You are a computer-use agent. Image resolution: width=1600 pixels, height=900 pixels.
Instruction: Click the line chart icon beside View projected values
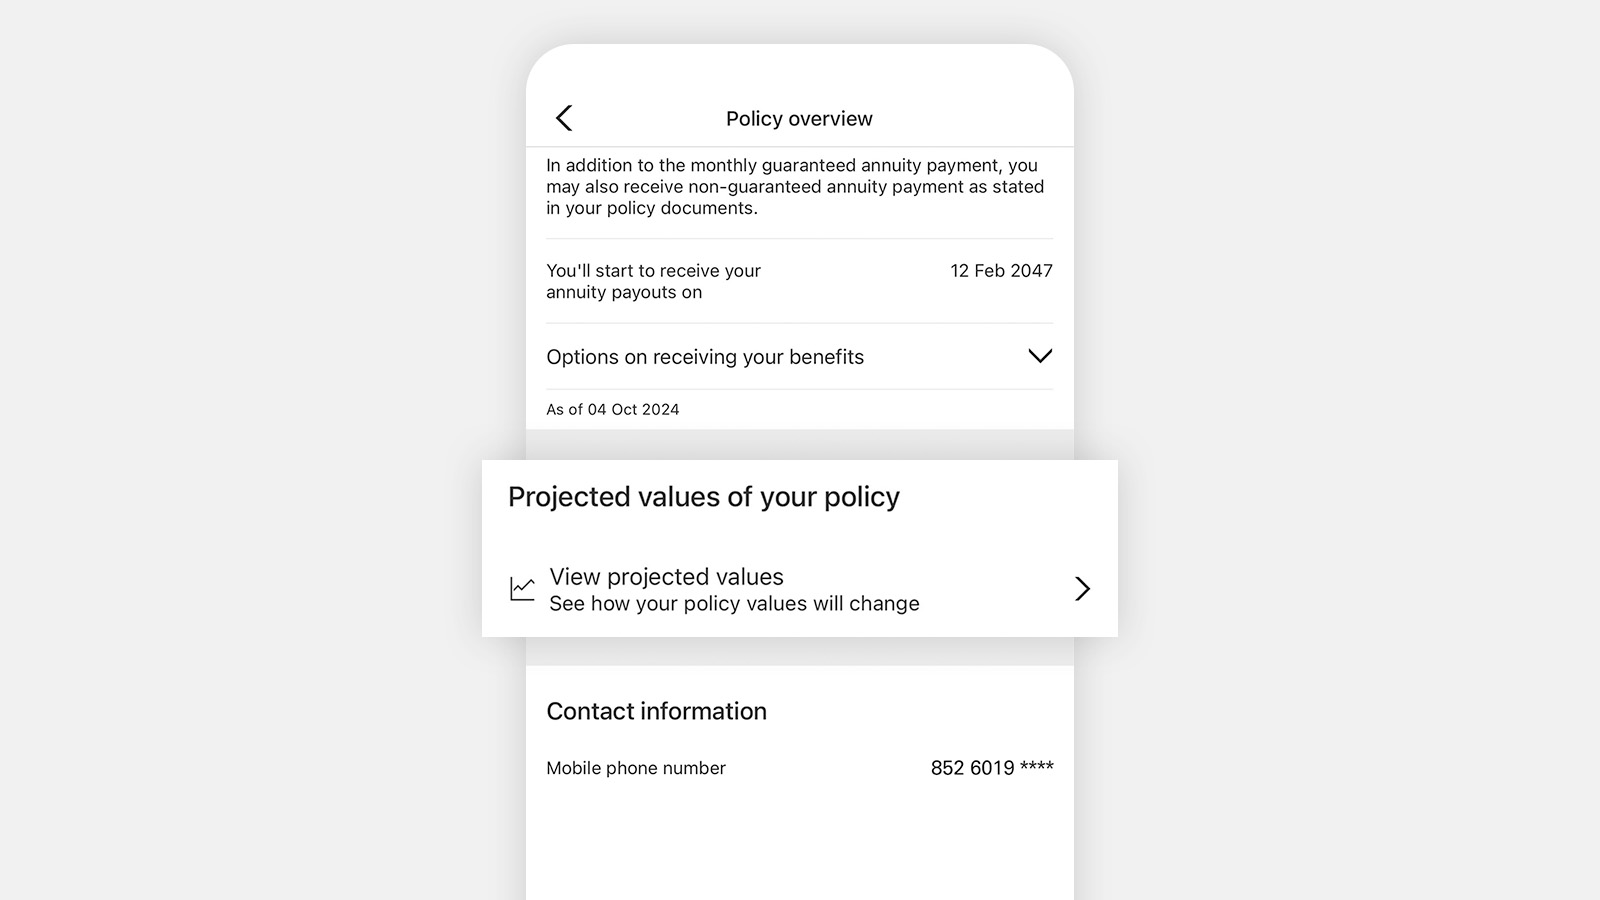click(x=522, y=589)
